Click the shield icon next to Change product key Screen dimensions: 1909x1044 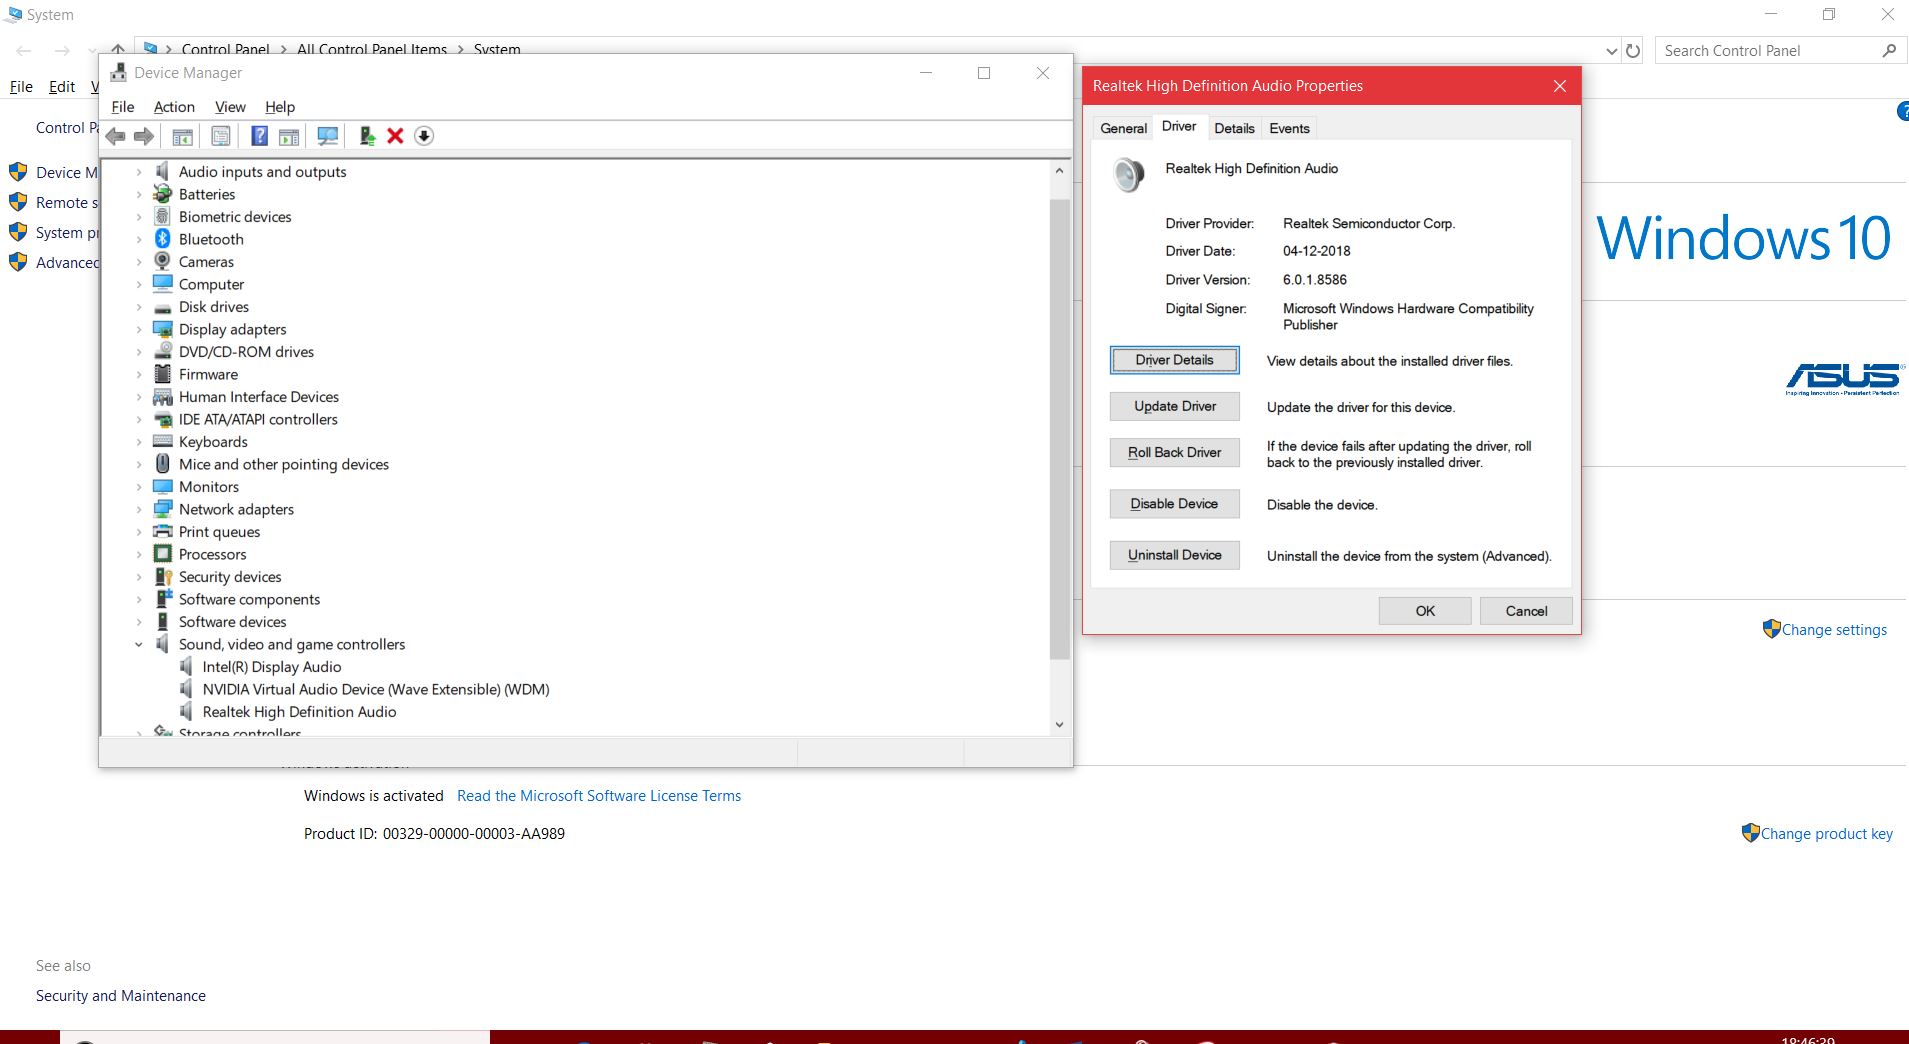pyautogui.click(x=1750, y=833)
